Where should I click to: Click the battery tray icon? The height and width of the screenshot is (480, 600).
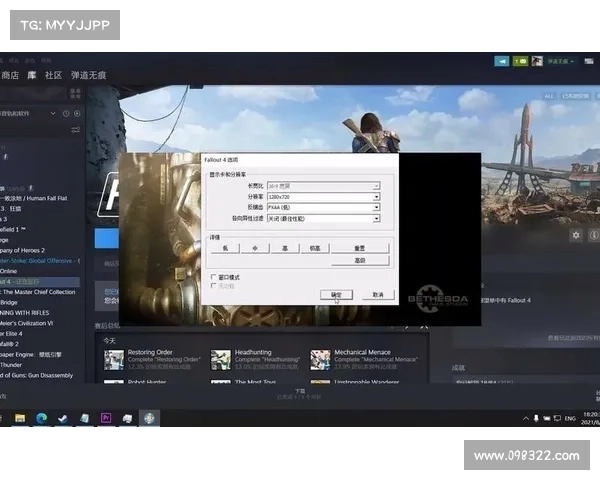547,418
